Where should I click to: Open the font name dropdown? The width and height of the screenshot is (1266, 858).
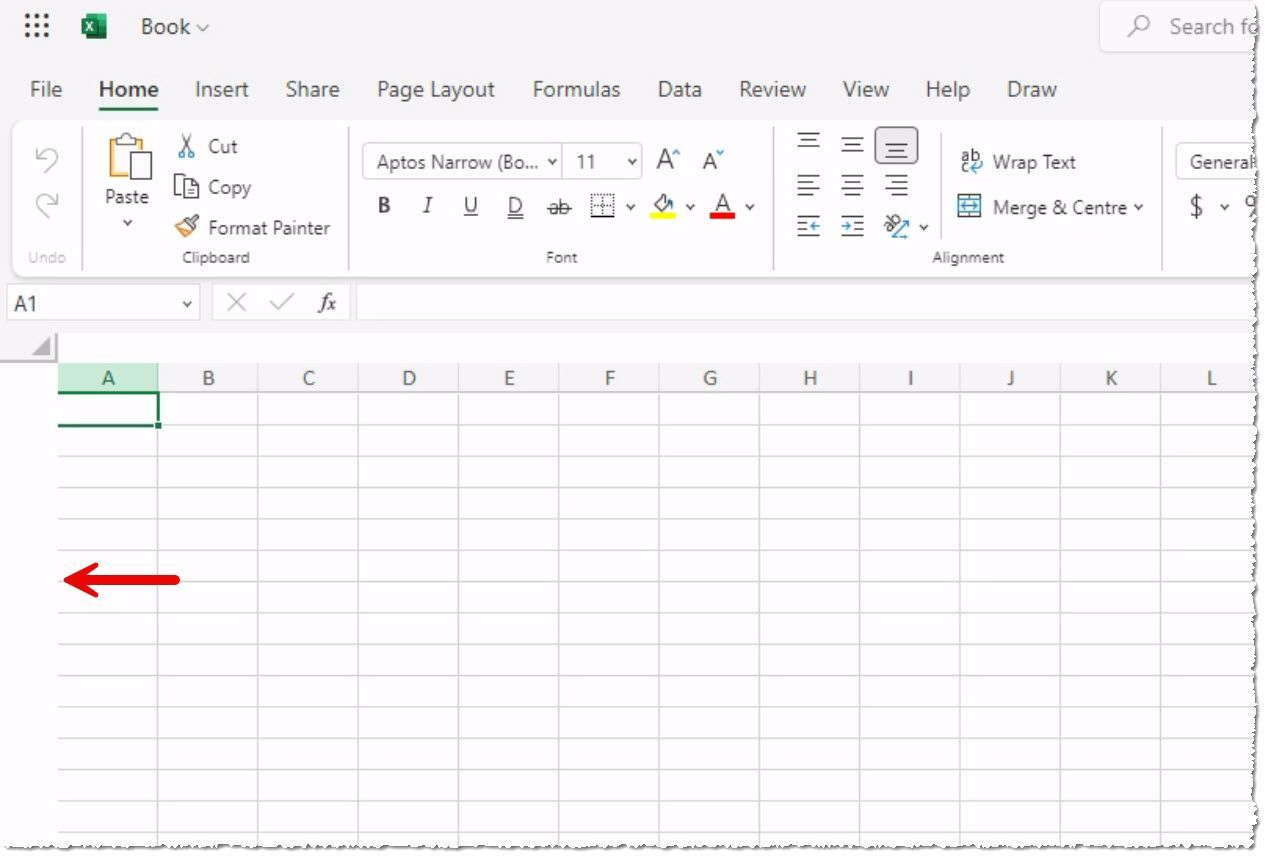point(554,161)
